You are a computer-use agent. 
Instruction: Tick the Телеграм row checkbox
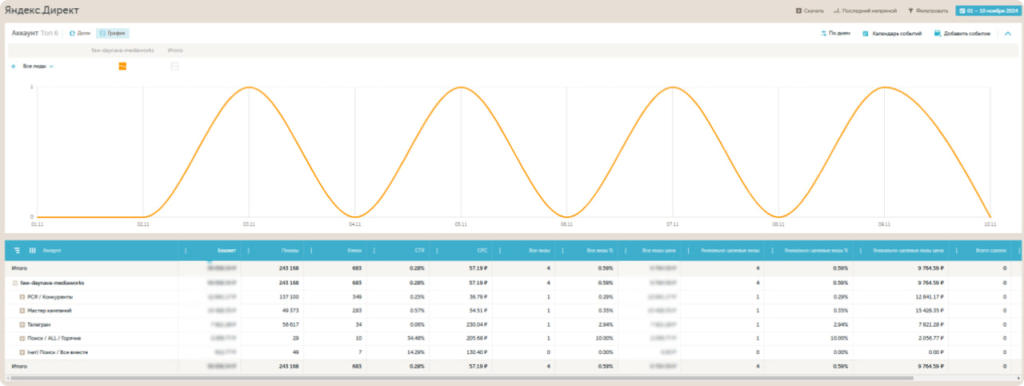click(x=22, y=324)
